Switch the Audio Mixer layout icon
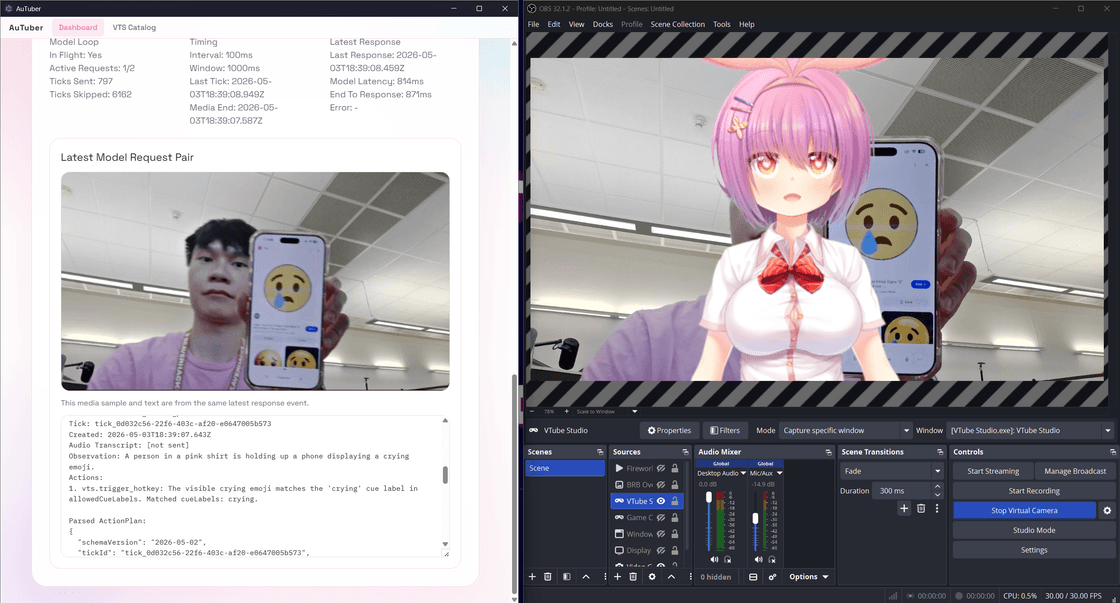Screen dimensions: 1120x603 coord(753,577)
